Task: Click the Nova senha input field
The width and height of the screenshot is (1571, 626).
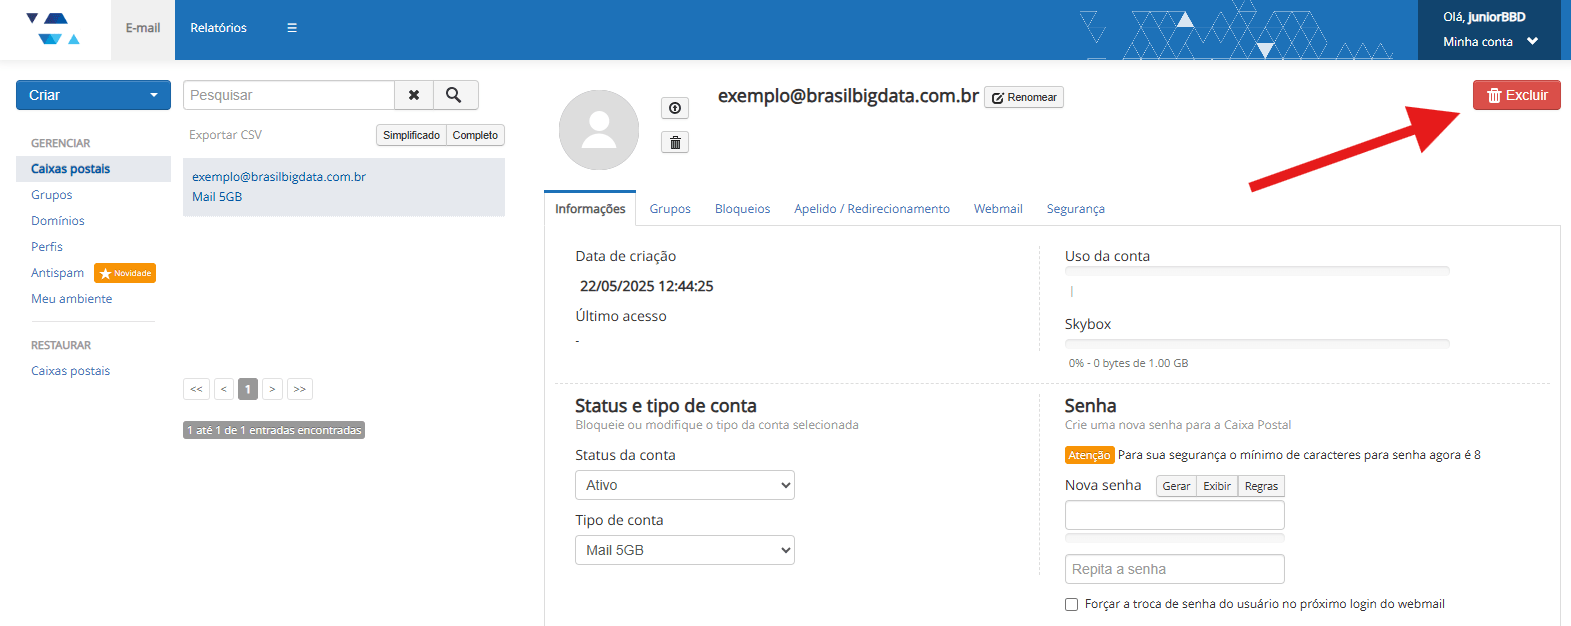Action: (1174, 515)
